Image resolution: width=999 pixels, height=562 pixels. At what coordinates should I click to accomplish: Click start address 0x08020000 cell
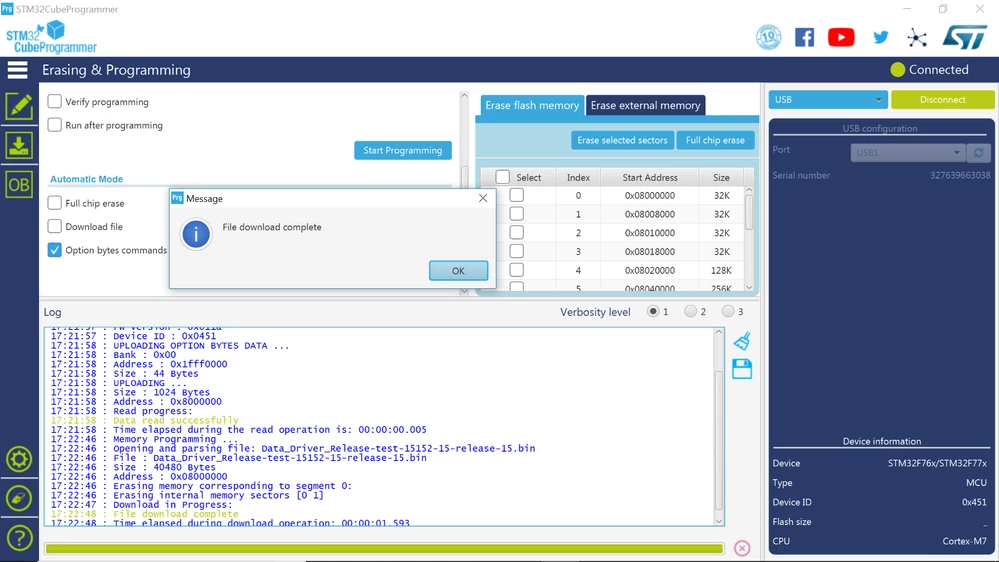(649, 270)
